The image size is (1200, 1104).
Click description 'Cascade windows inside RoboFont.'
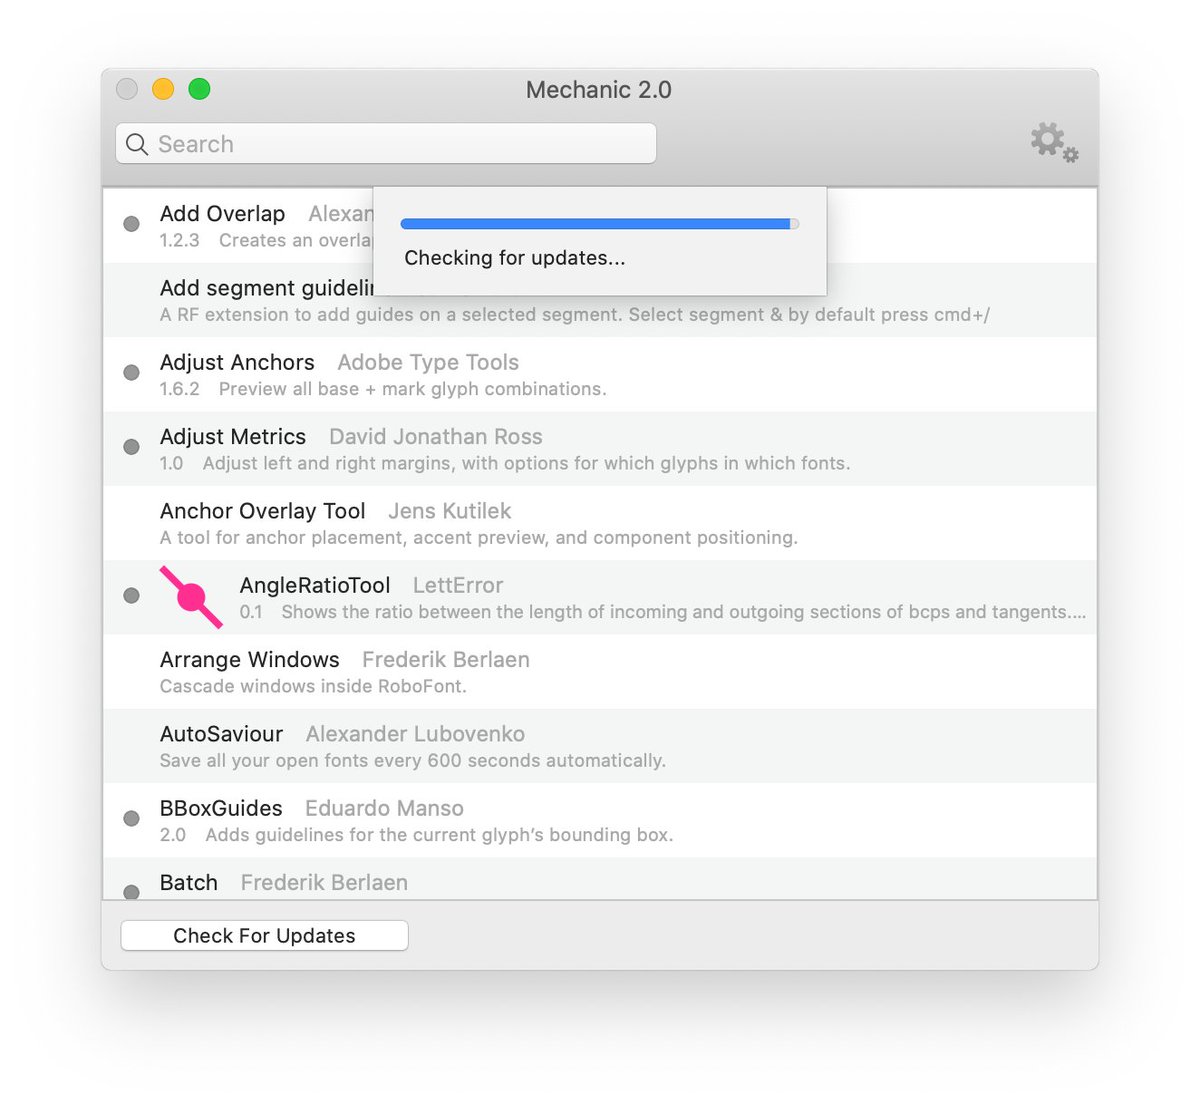point(313,686)
